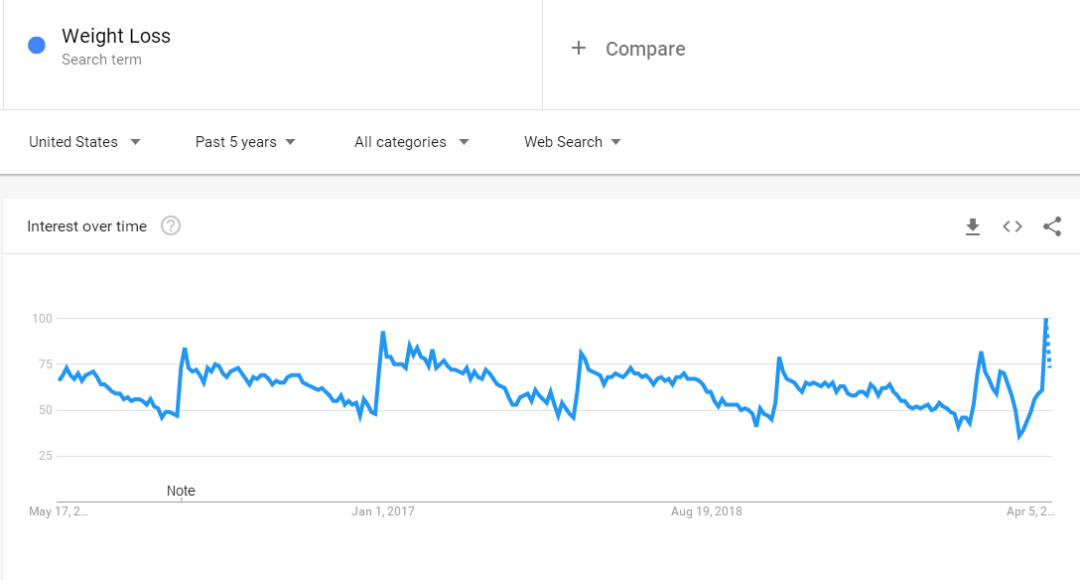1080x580 pixels.
Task: Click the Apr 5 end date label
Action: [1030, 511]
